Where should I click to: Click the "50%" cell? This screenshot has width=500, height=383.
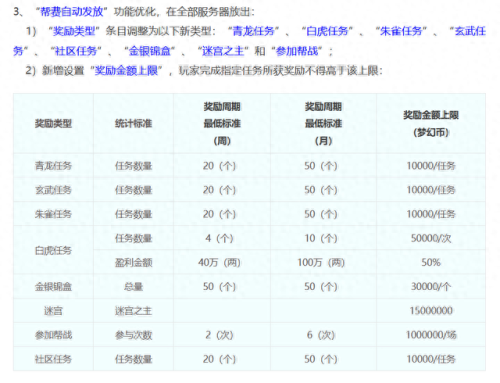click(431, 262)
